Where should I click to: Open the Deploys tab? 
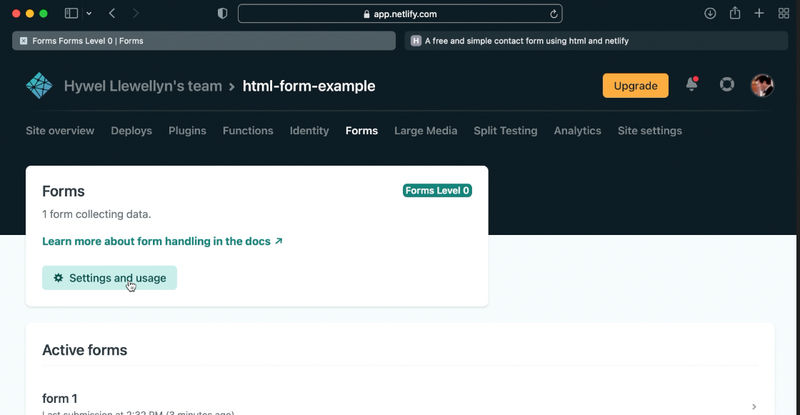pyautogui.click(x=132, y=131)
